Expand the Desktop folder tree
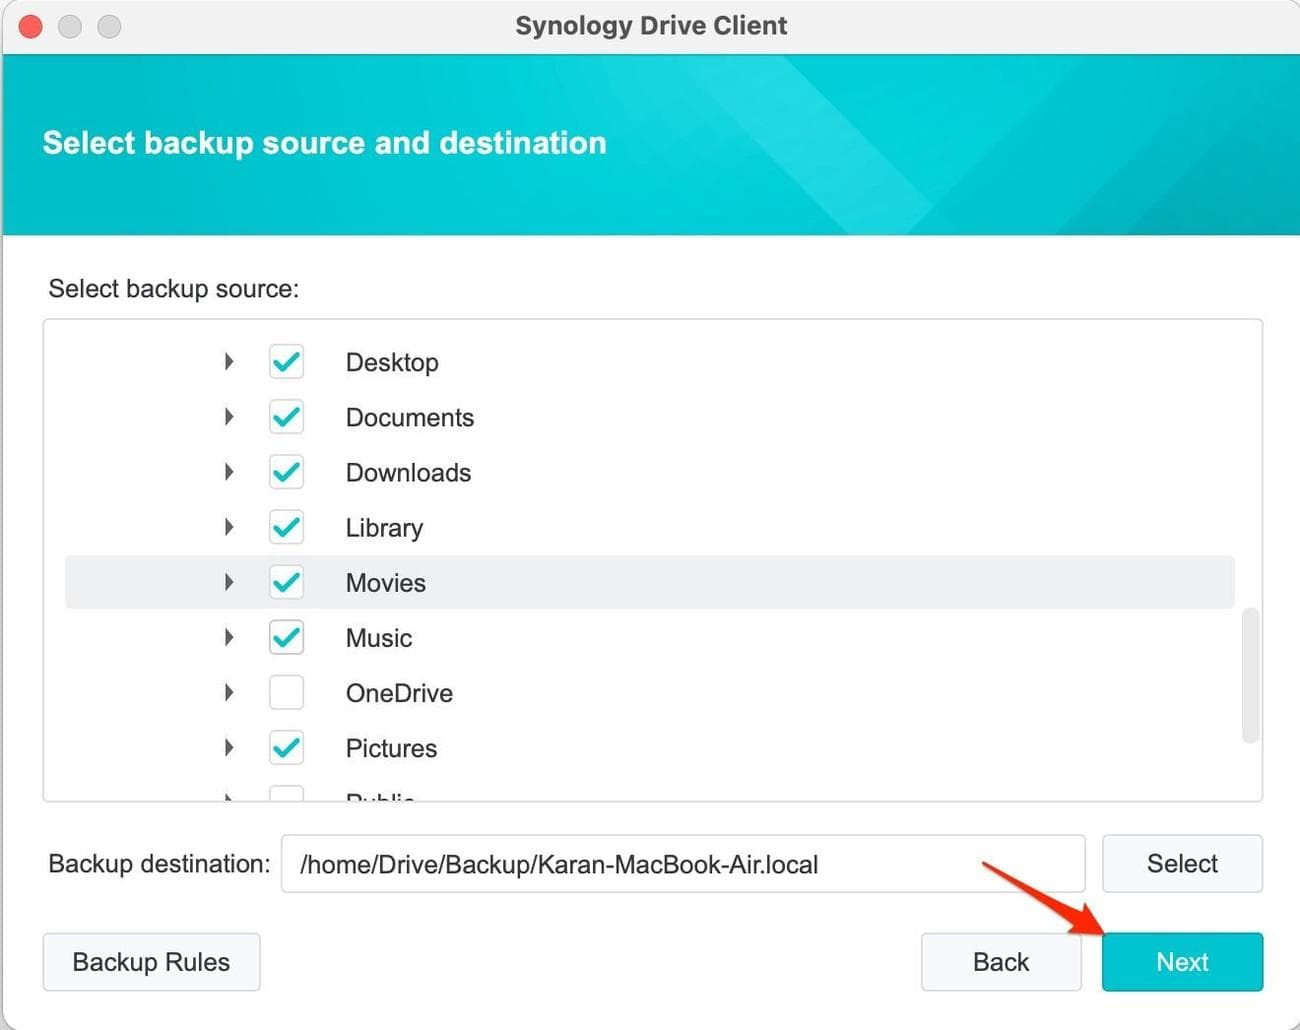This screenshot has height=1030, width=1300. coord(228,362)
